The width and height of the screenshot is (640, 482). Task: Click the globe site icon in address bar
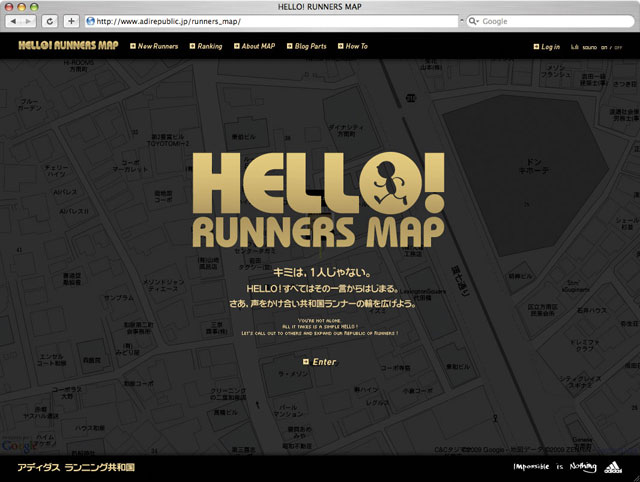pos(91,21)
